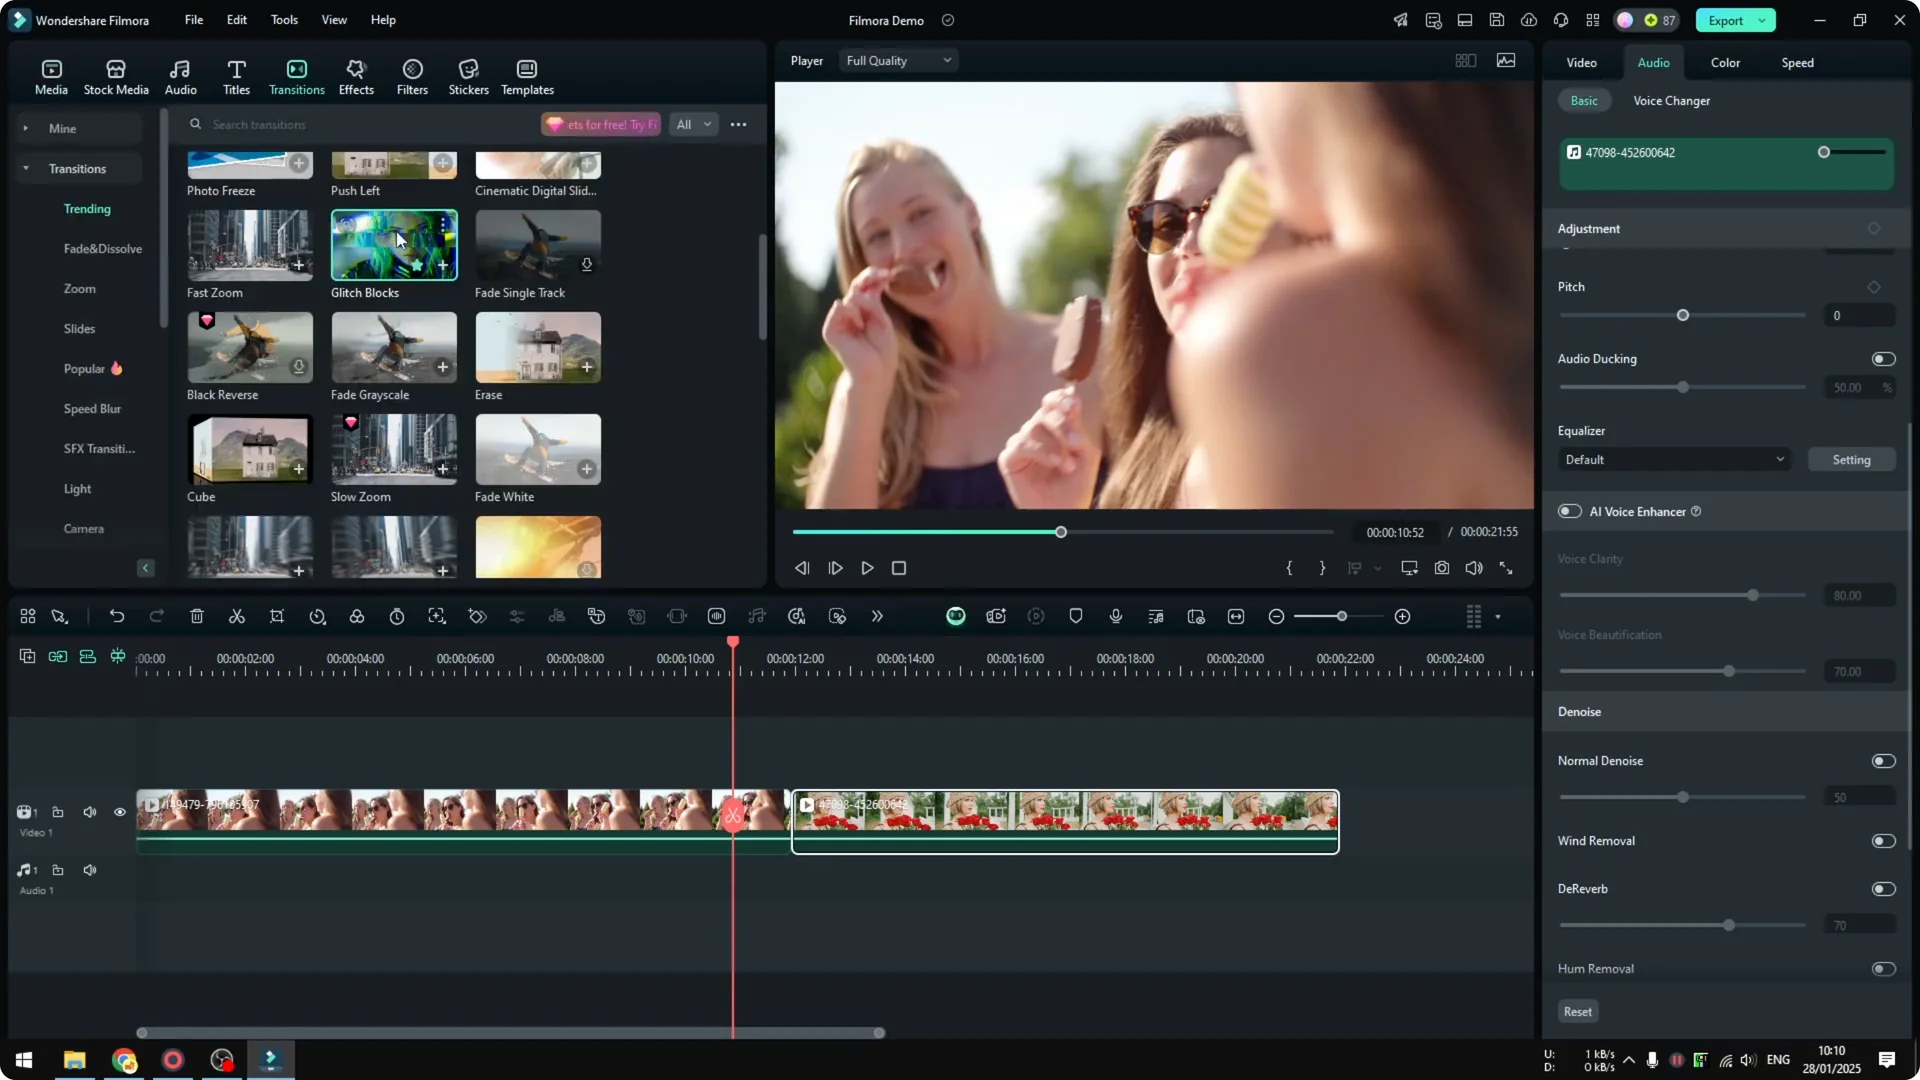Adjust the Pitch slider
Screen dimensions: 1920x1080
pyautogui.click(x=1682, y=315)
